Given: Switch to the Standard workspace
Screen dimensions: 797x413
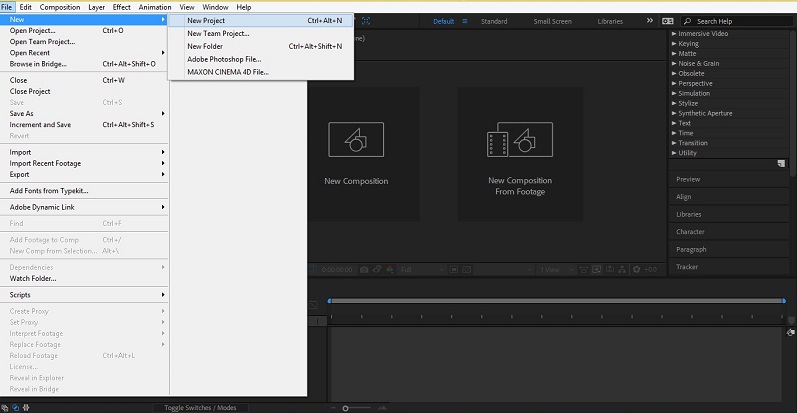Looking at the screenshot, I should pyautogui.click(x=494, y=21).
